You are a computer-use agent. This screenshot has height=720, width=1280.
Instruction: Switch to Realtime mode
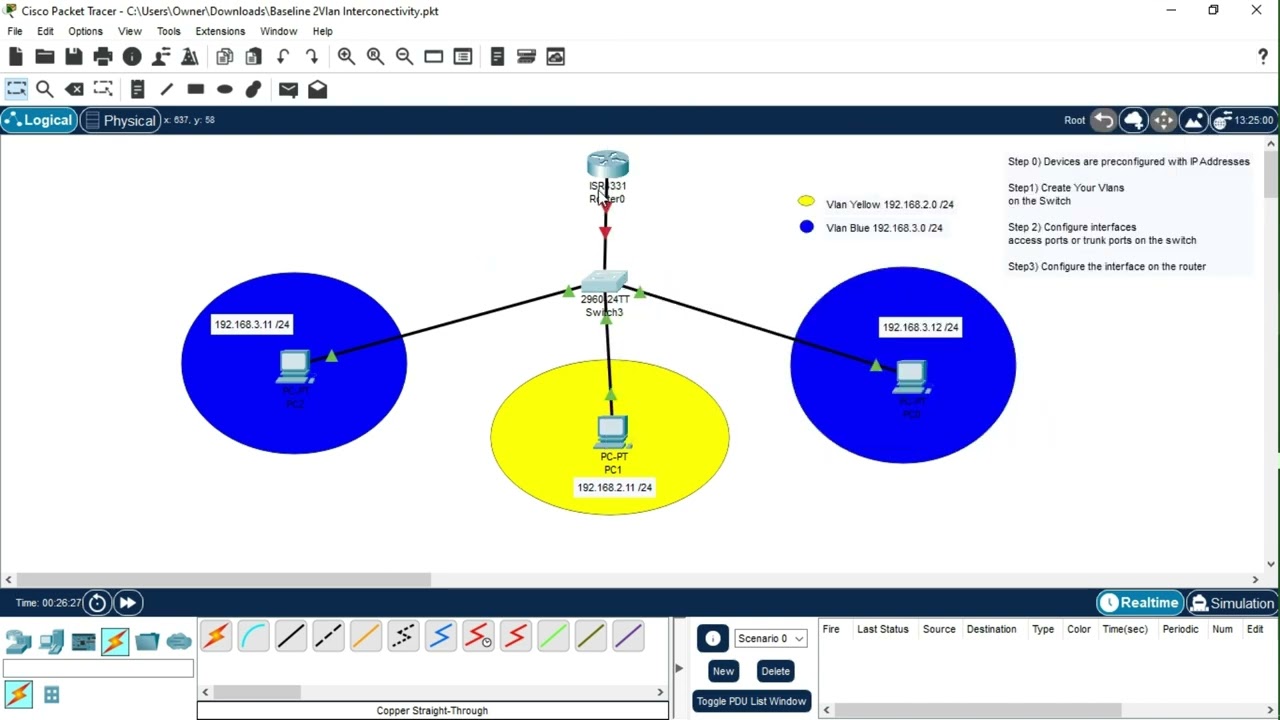[1139, 603]
